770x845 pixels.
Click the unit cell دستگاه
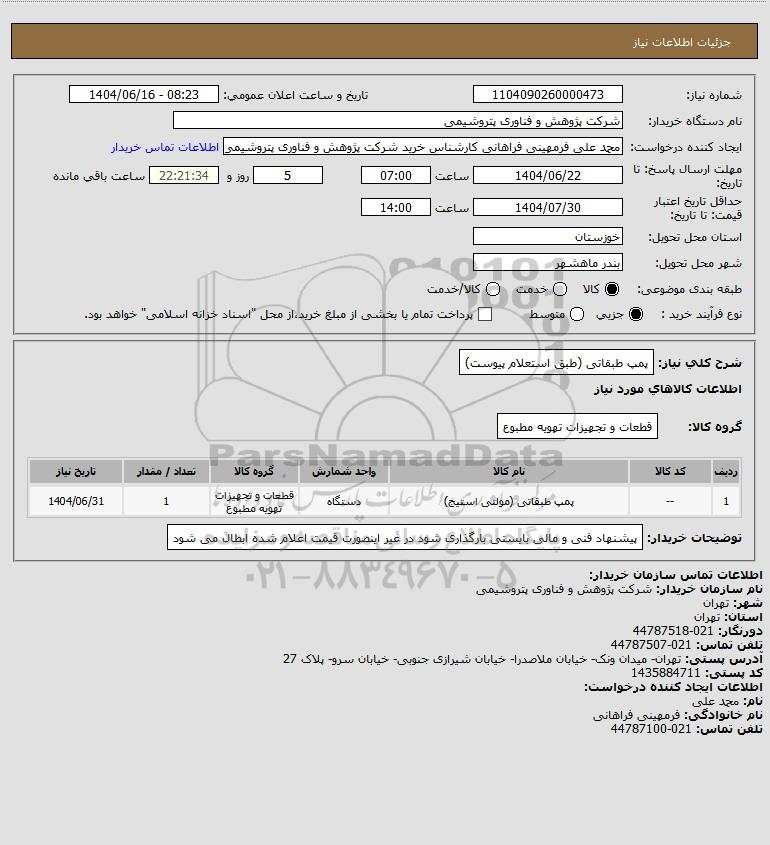point(344,501)
